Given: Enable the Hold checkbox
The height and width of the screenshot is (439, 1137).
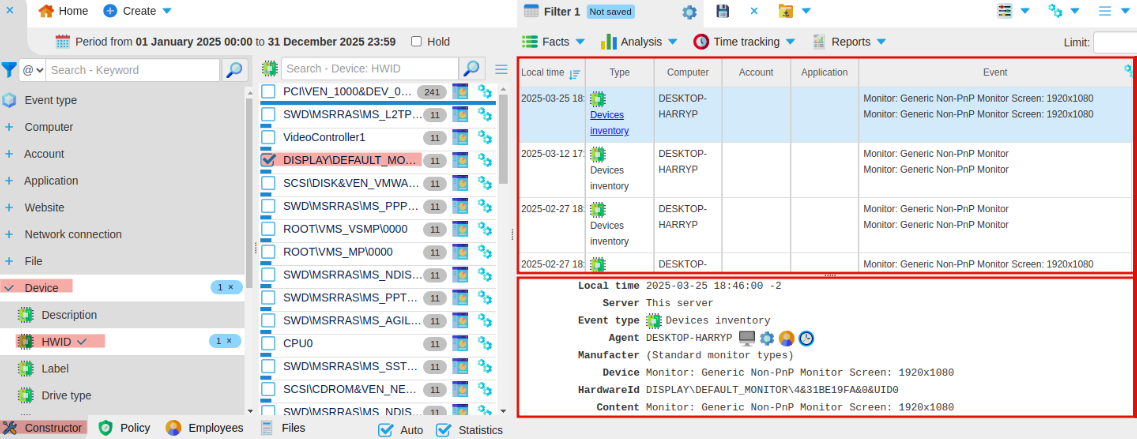Looking at the screenshot, I should 417,42.
